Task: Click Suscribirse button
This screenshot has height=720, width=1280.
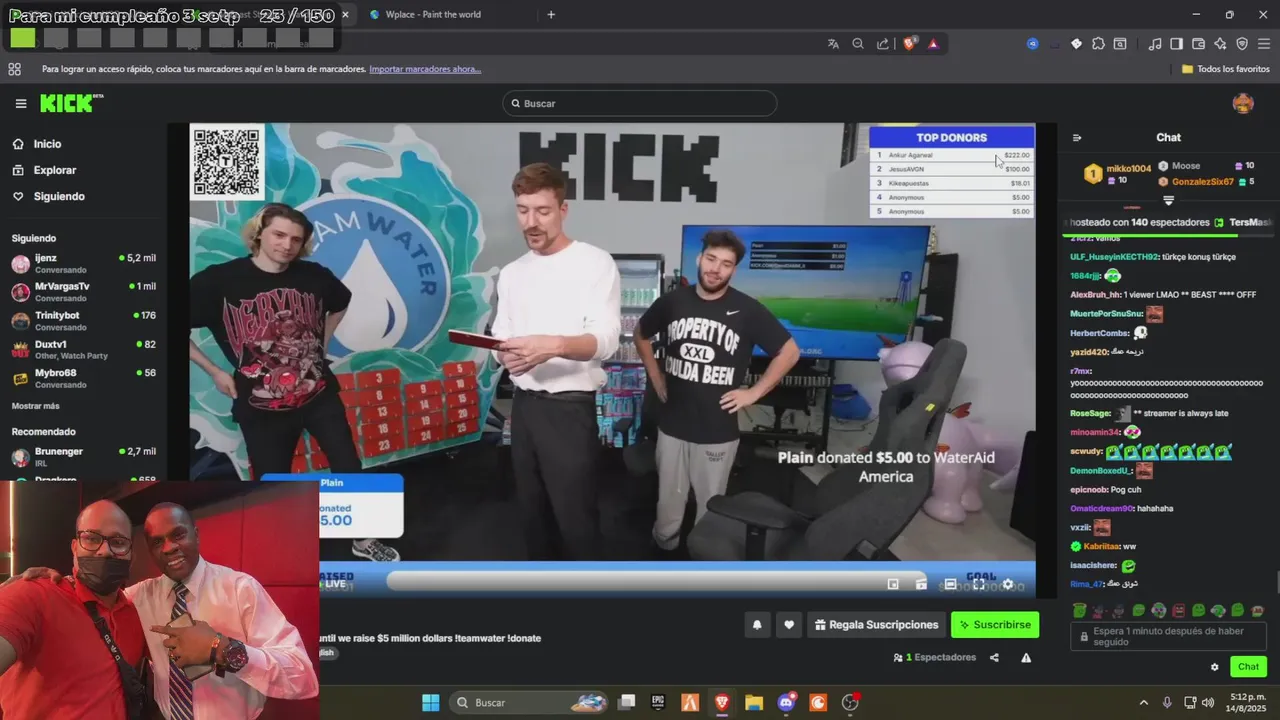Action: (x=995, y=625)
